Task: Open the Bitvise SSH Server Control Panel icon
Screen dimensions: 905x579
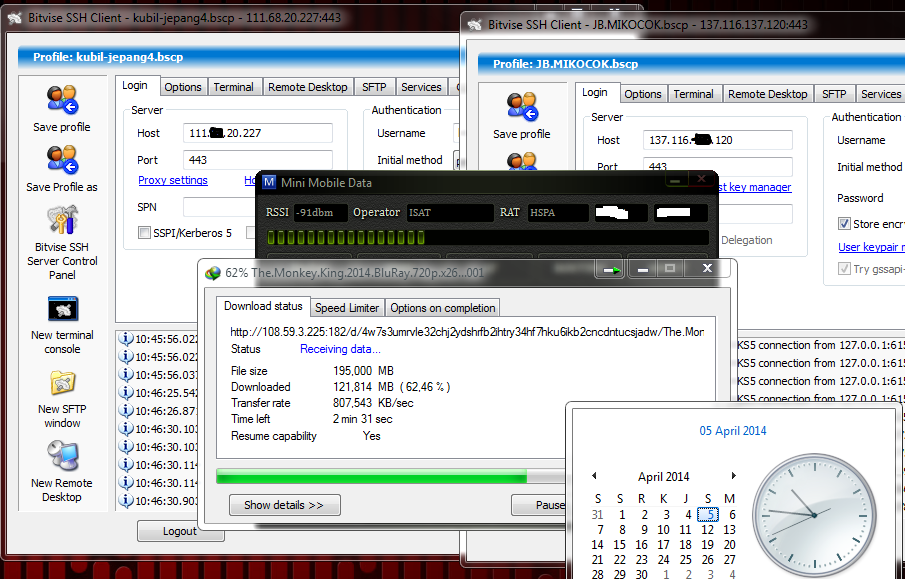Action: tap(62, 218)
